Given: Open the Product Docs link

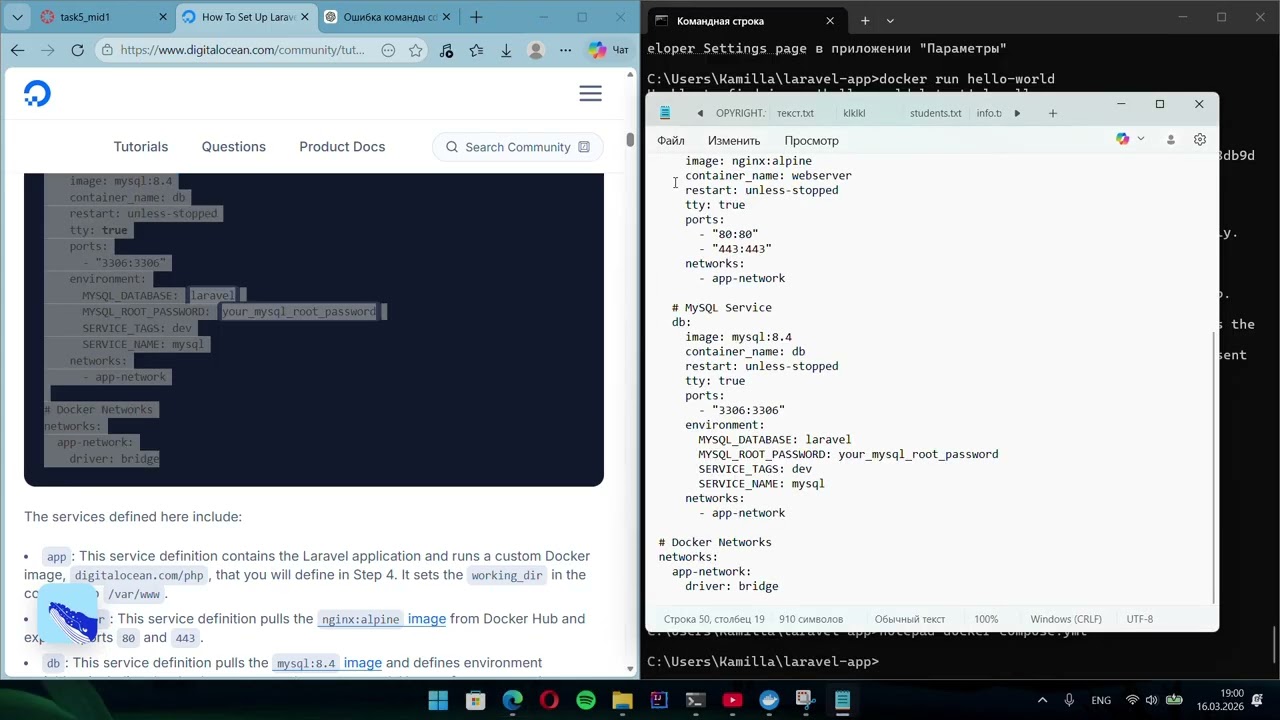Looking at the screenshot, I should coord(342,147).
